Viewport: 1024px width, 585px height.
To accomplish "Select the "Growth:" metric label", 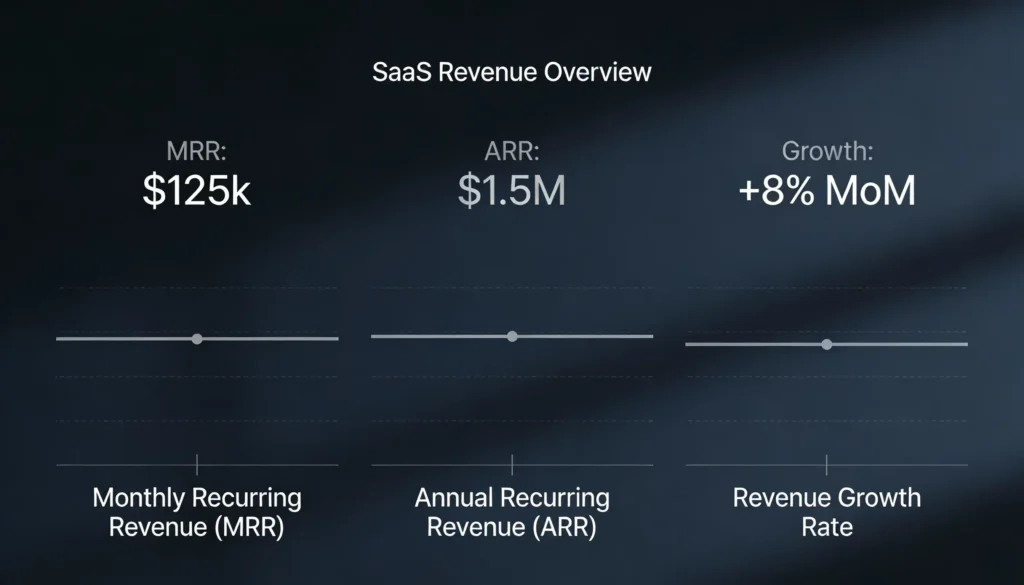I will point(826,153).
